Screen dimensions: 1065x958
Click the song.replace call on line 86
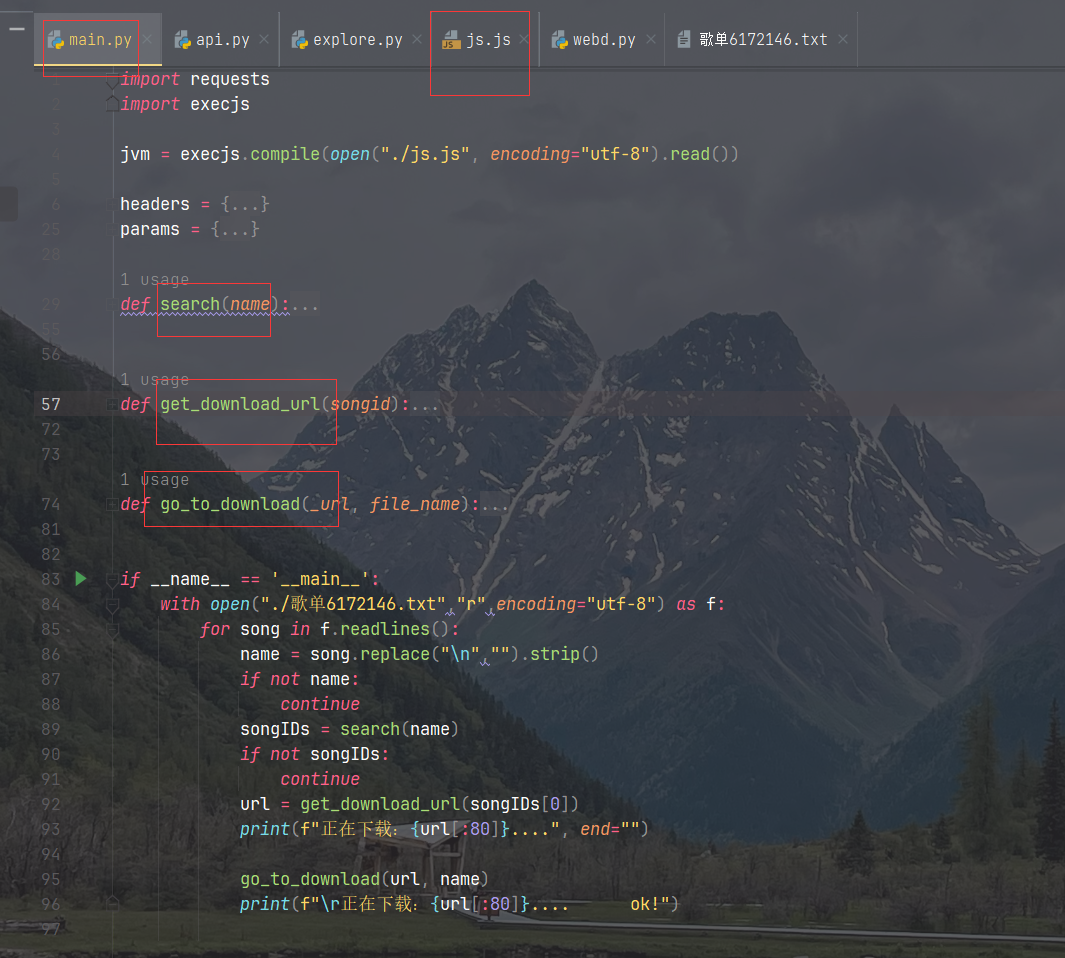[x=370, y=654]
